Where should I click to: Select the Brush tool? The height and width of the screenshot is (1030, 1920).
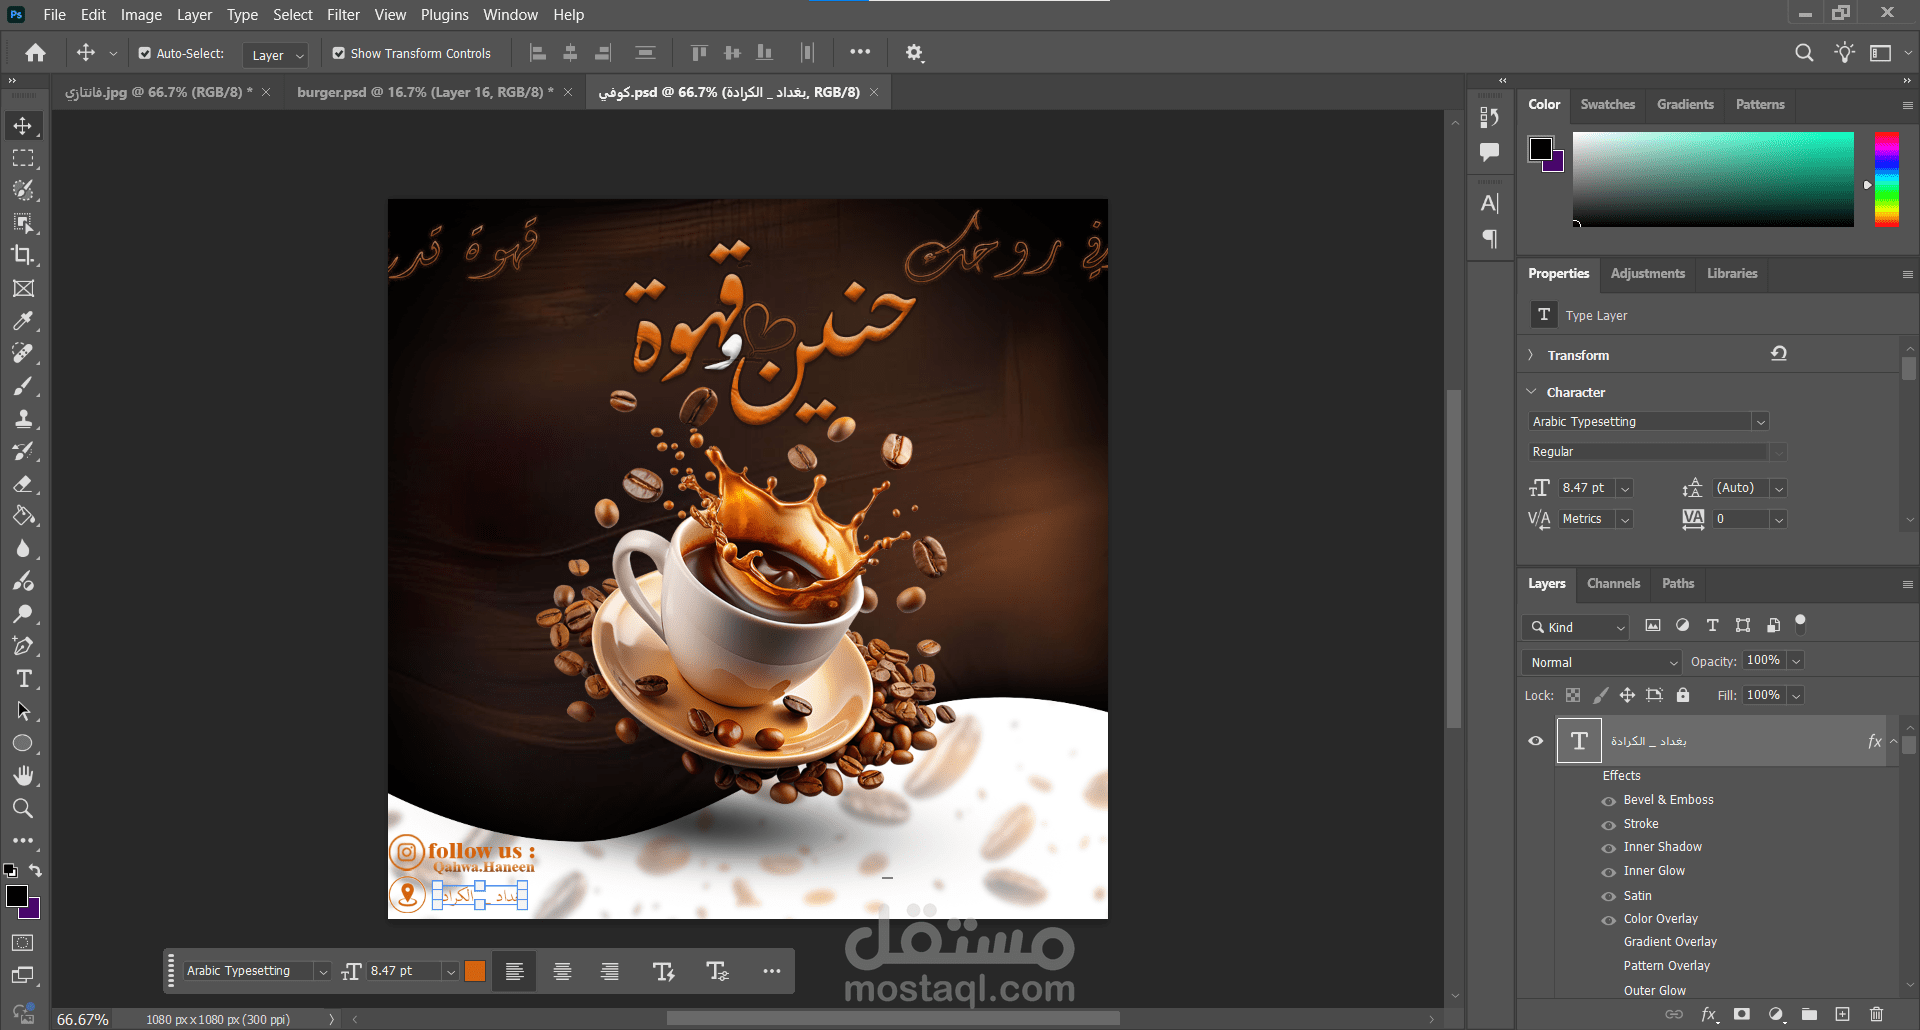[x=23, y=386]
